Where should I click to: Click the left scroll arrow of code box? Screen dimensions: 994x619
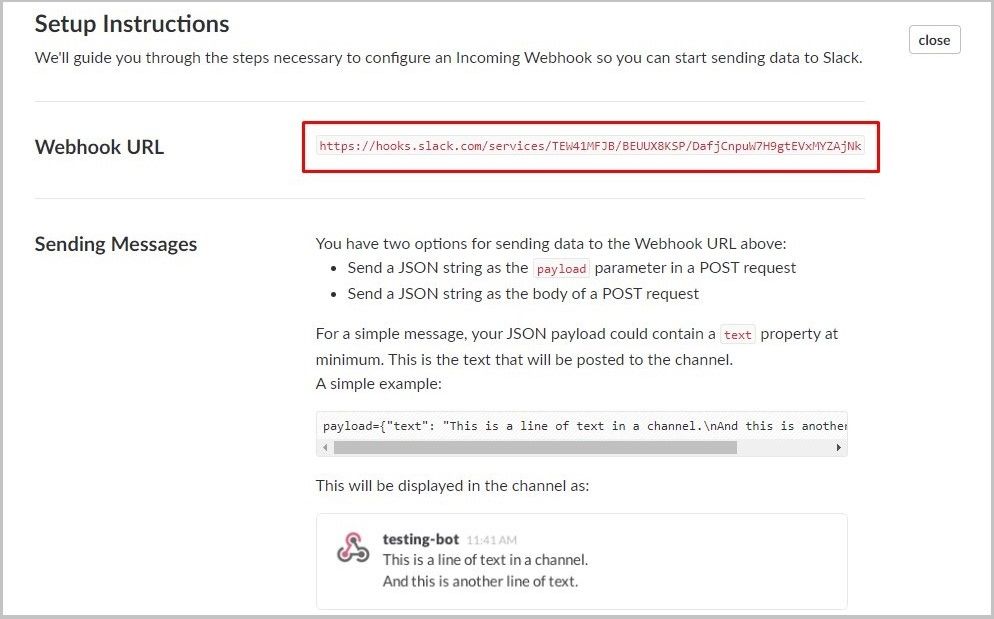click(x=325, y=448)
